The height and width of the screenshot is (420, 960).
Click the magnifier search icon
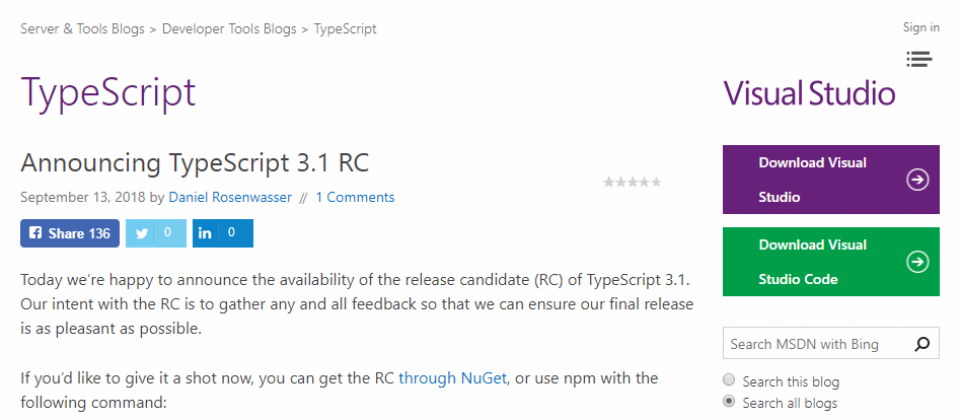click(x=922, y=344)
